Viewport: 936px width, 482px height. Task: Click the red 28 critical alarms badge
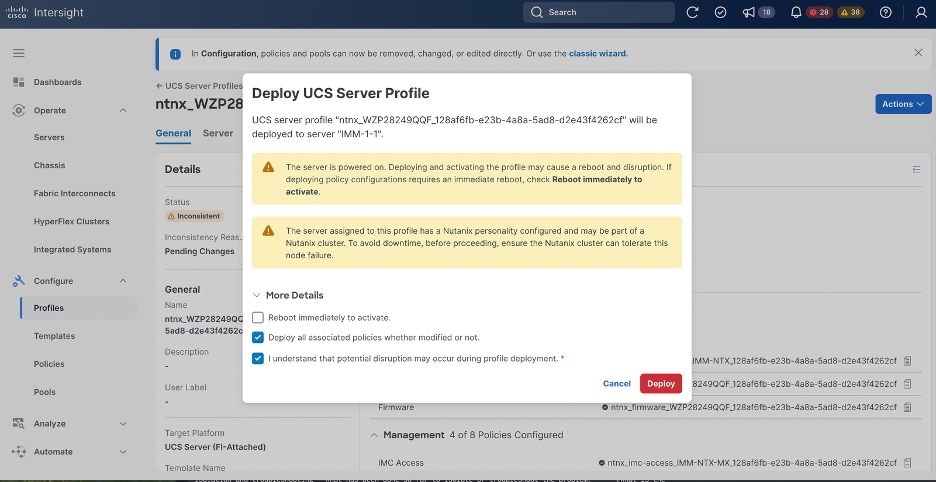(820, 12)
